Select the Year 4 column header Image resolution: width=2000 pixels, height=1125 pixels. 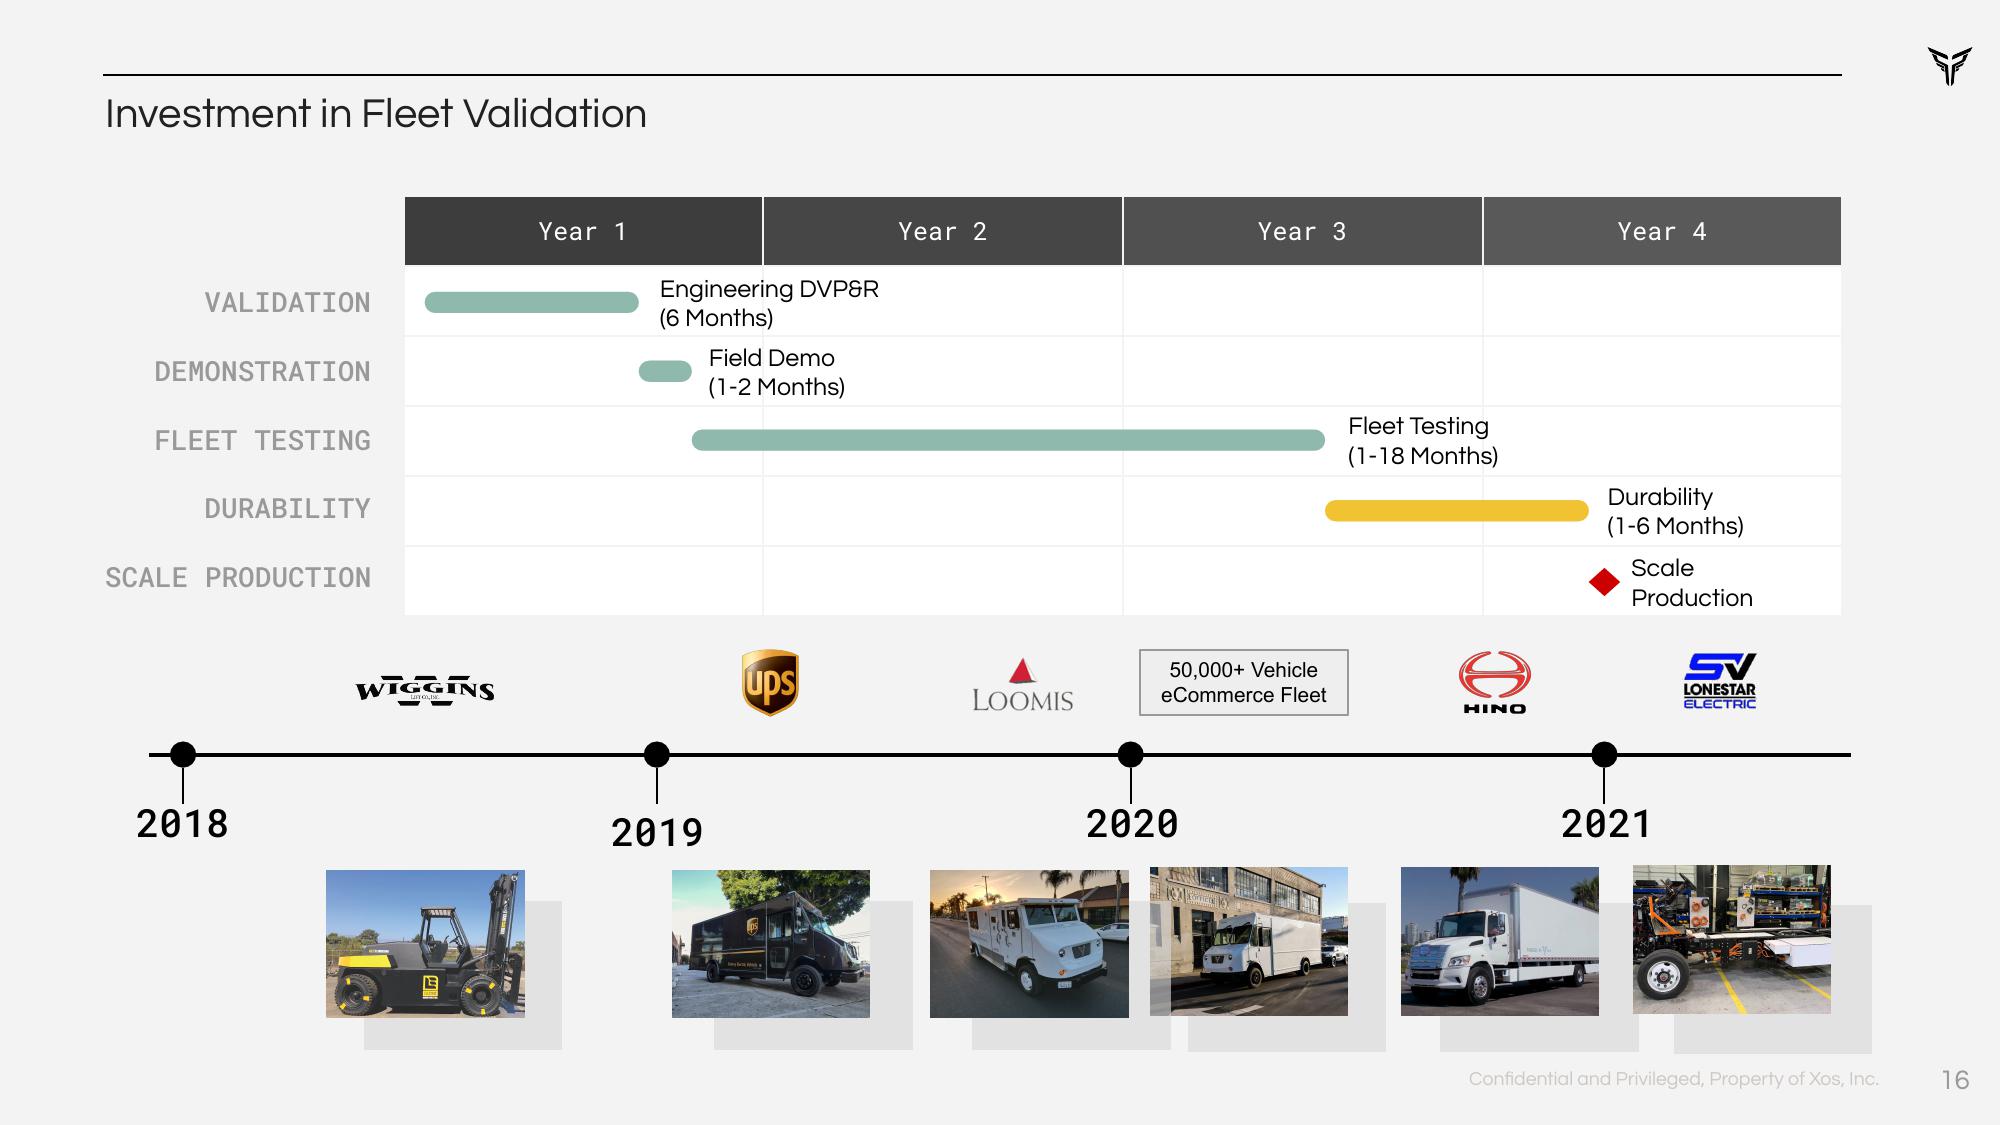click(1662, 231)
